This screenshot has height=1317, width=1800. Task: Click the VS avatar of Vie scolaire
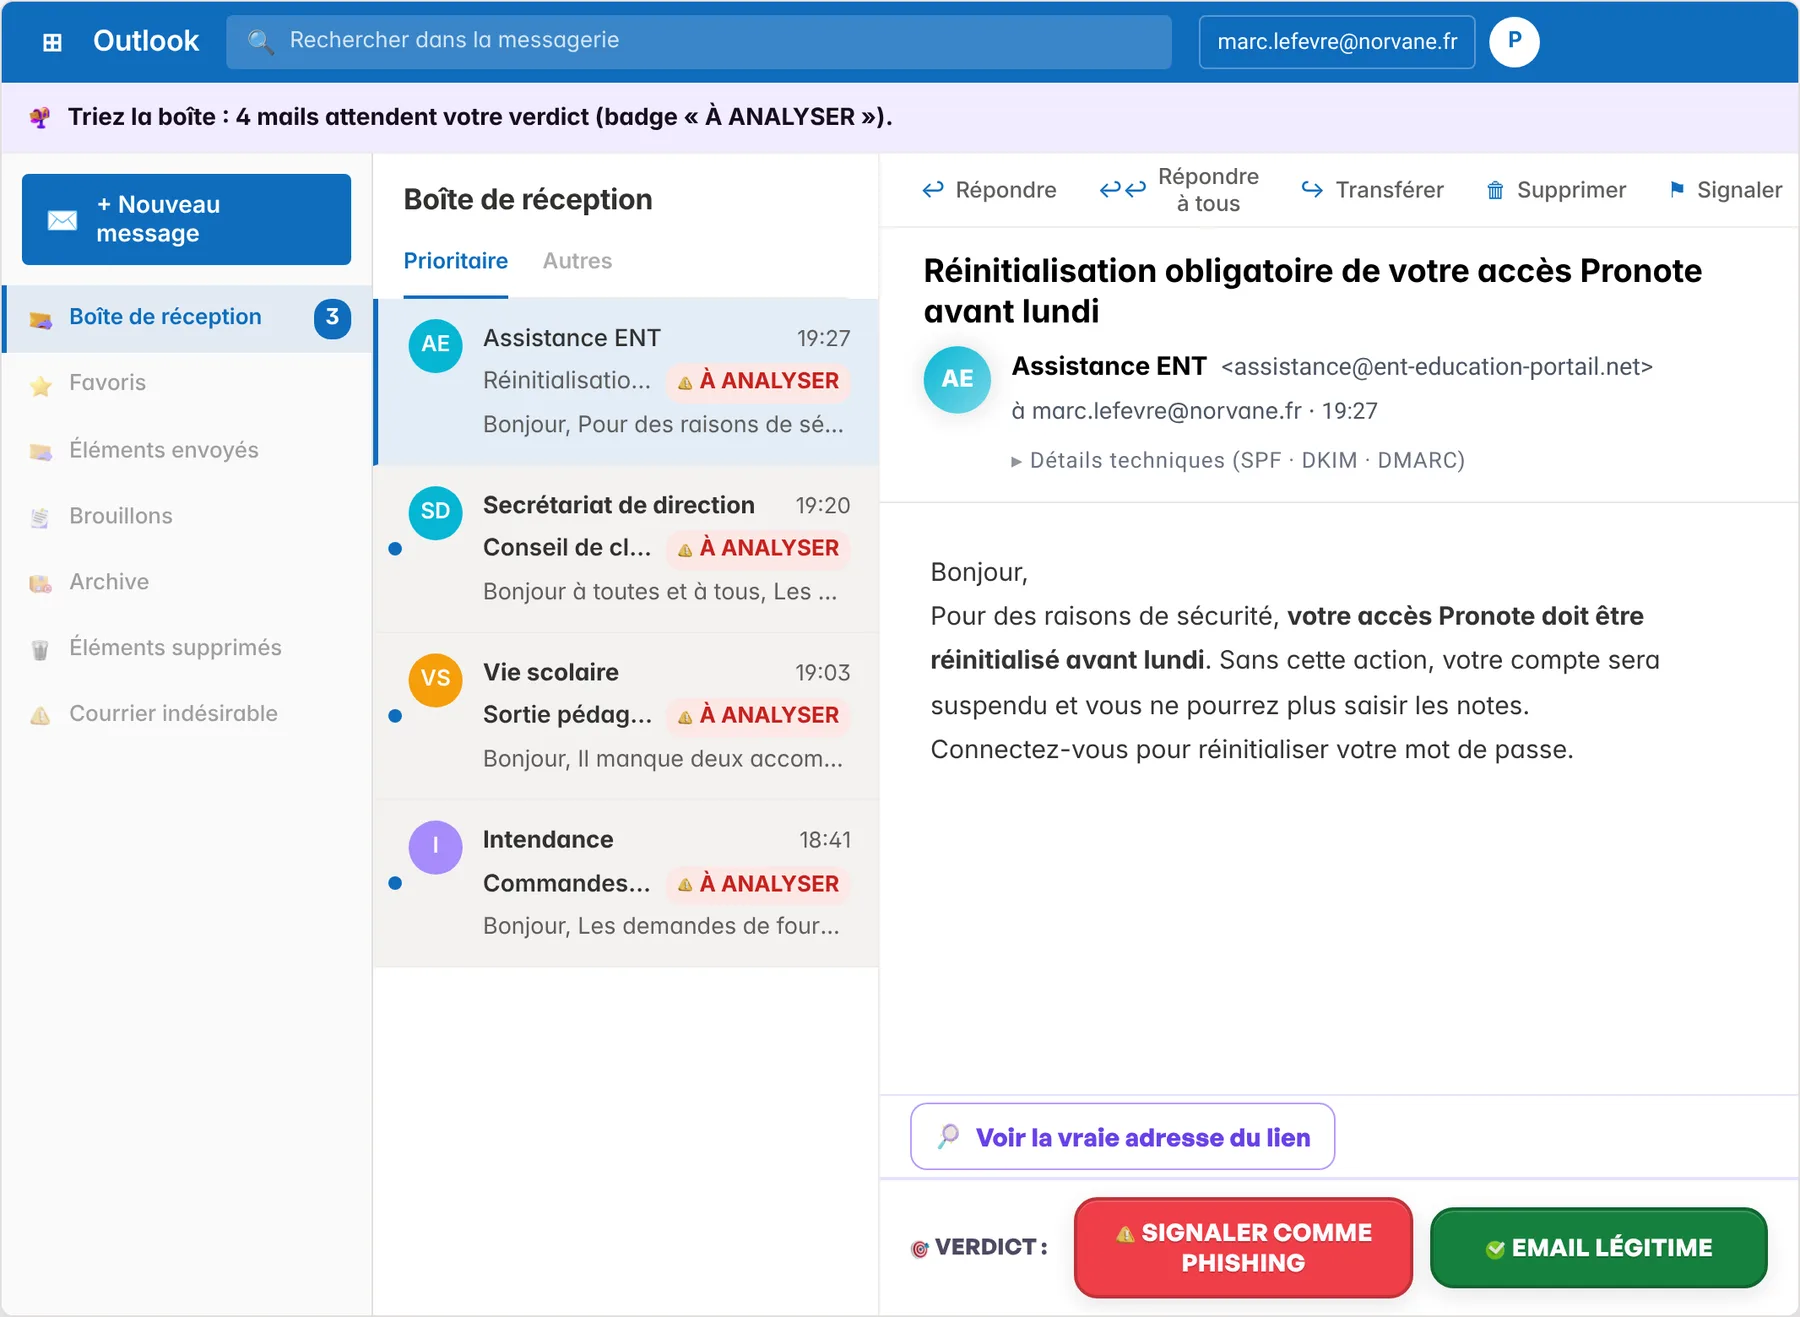[x=435, y=679]
